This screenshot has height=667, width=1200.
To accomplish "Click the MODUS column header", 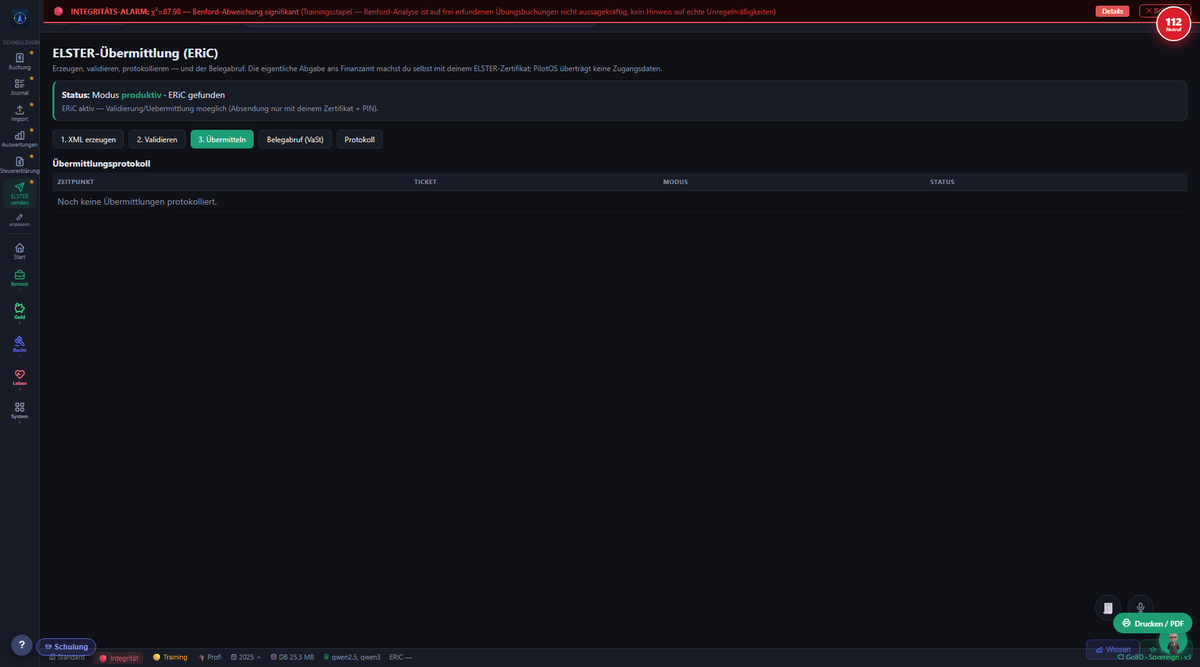I will coord(675,182).
